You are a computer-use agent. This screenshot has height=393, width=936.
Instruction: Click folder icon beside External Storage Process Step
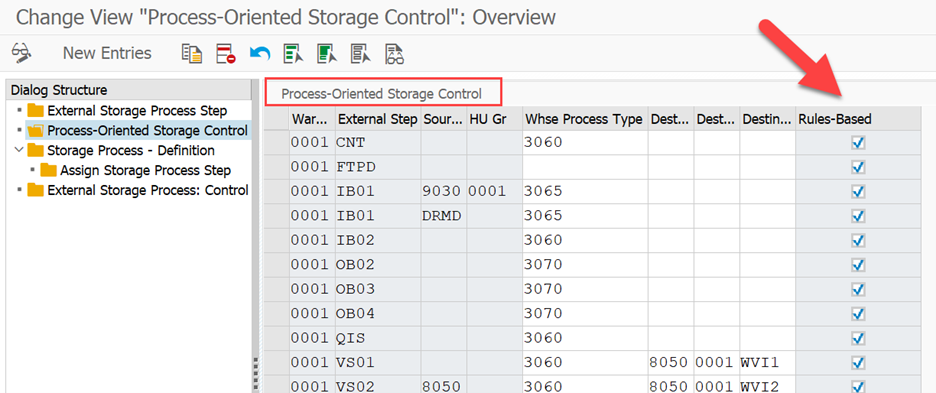click(x=36, y=110)
